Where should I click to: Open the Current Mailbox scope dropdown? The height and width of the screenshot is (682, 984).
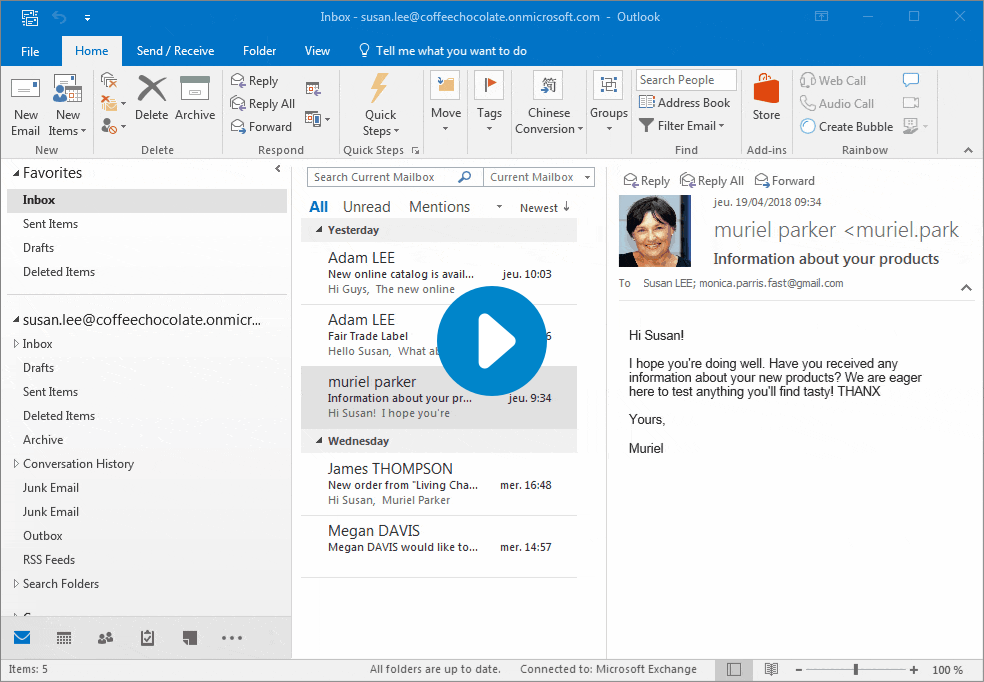pos(539,177)
